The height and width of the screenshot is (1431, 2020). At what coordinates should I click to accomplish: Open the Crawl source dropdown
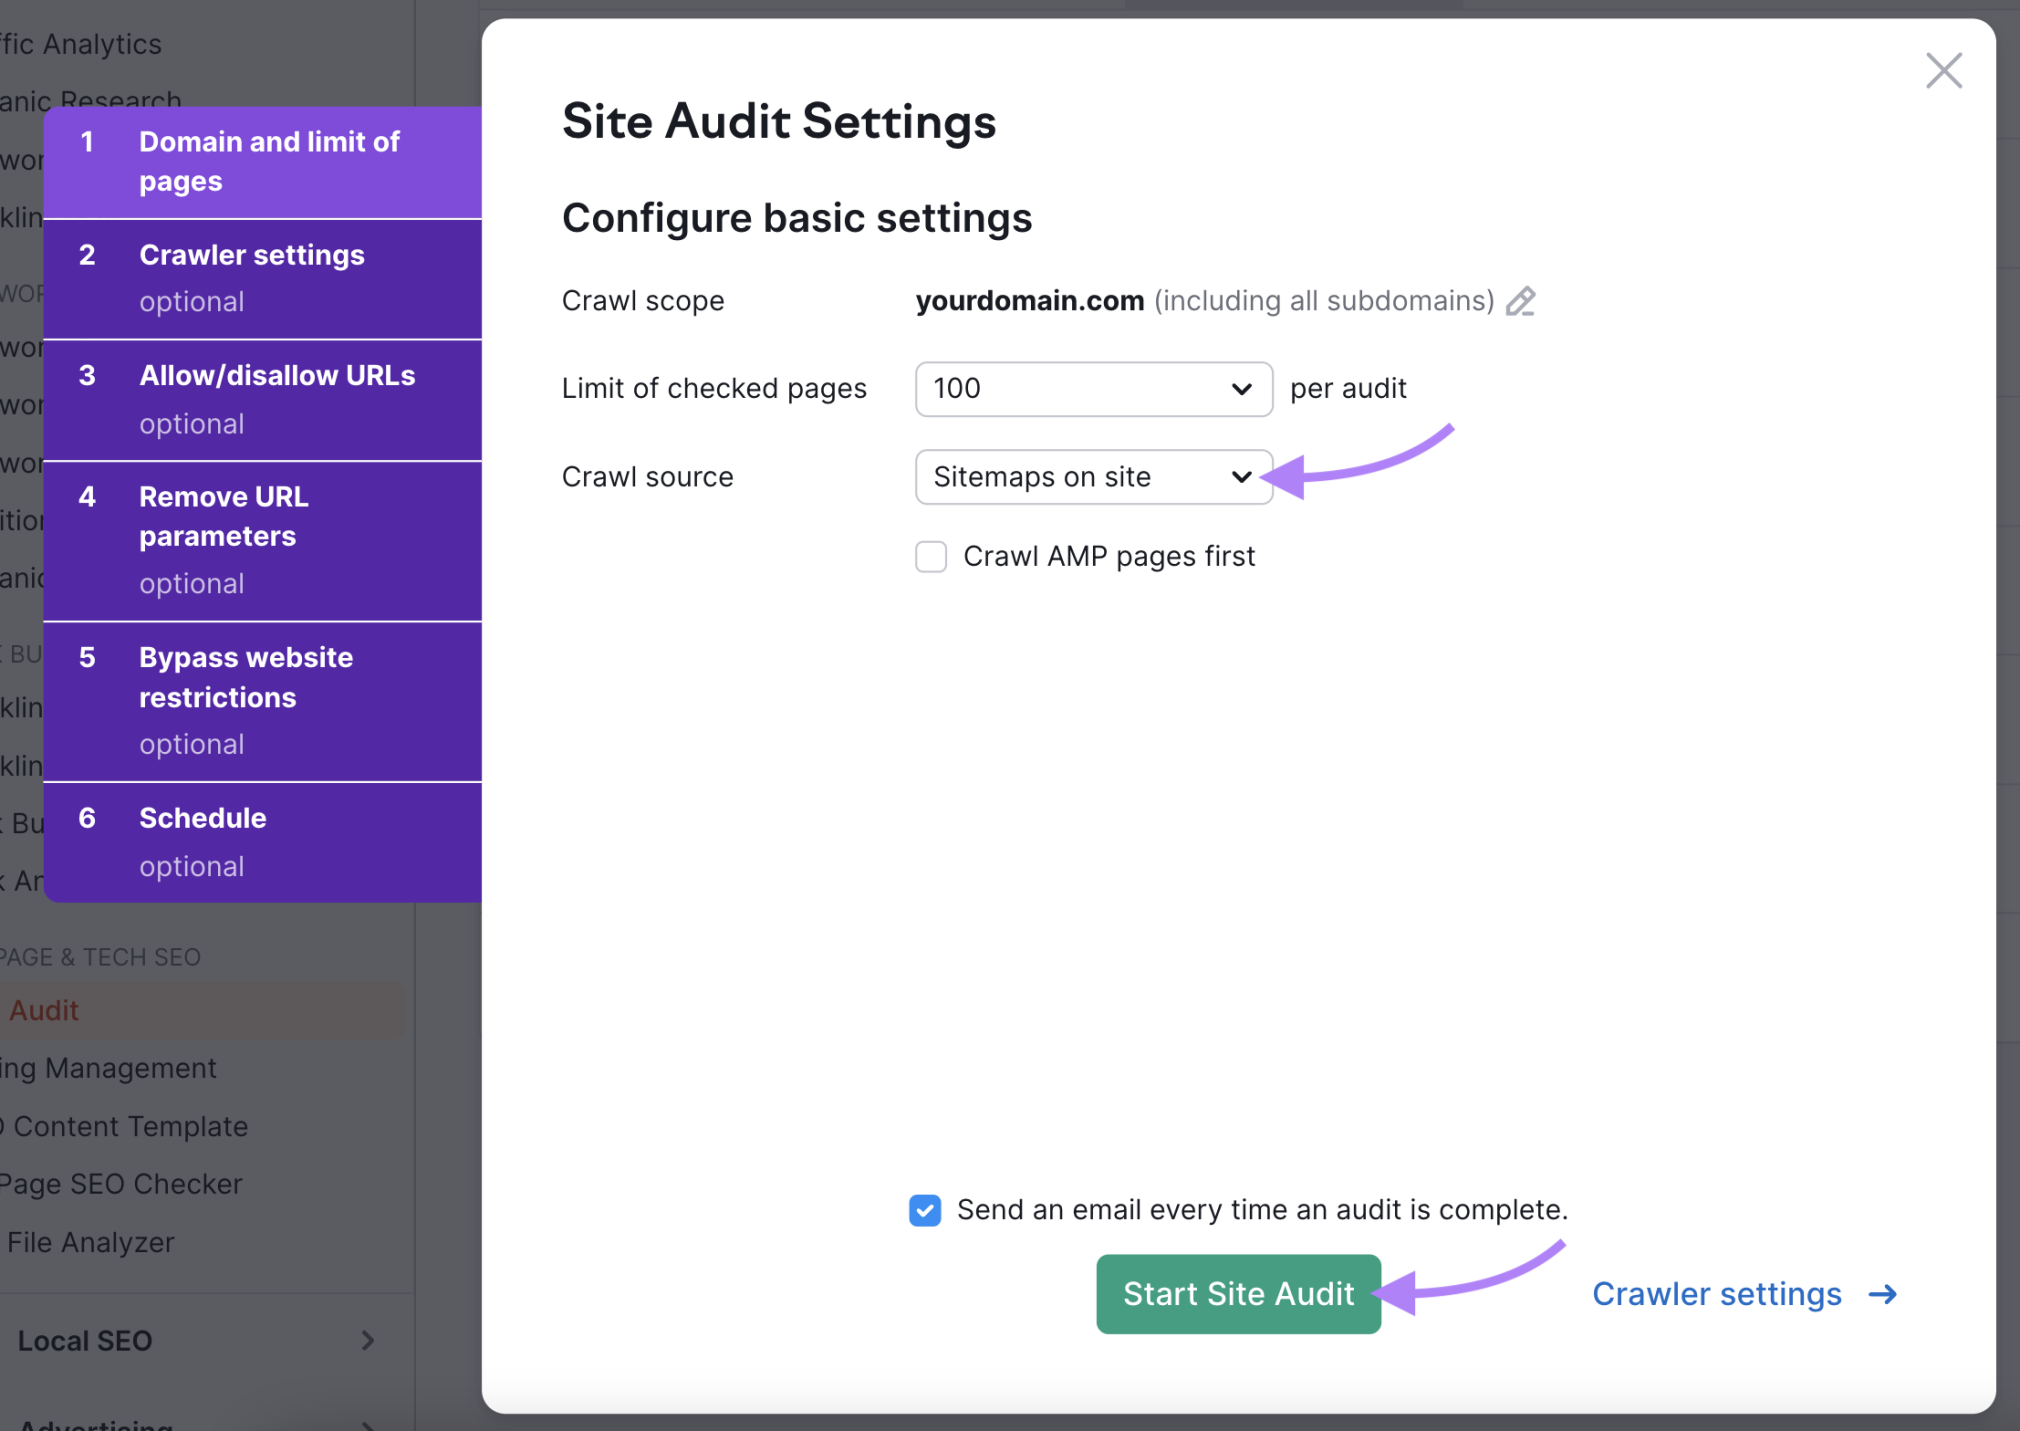[1094, 477]
